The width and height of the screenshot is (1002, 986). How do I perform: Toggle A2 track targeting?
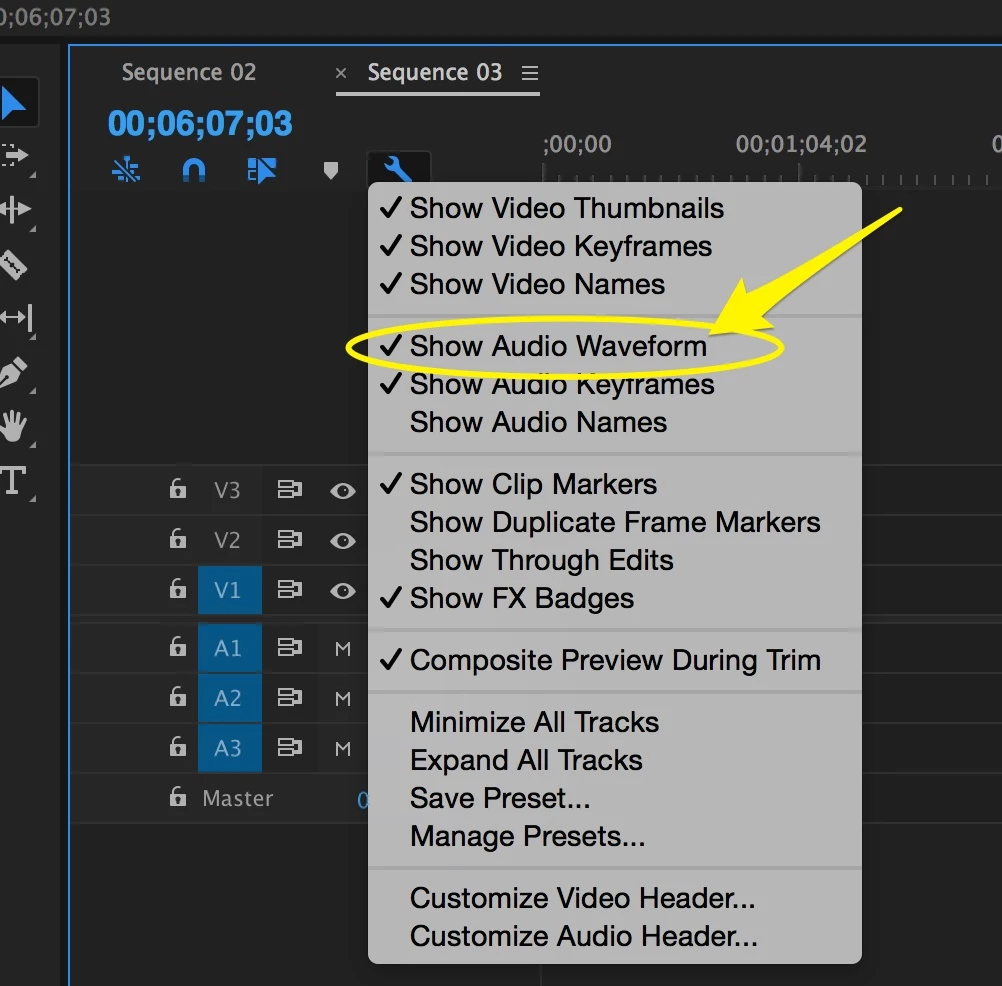click(229, 698)
